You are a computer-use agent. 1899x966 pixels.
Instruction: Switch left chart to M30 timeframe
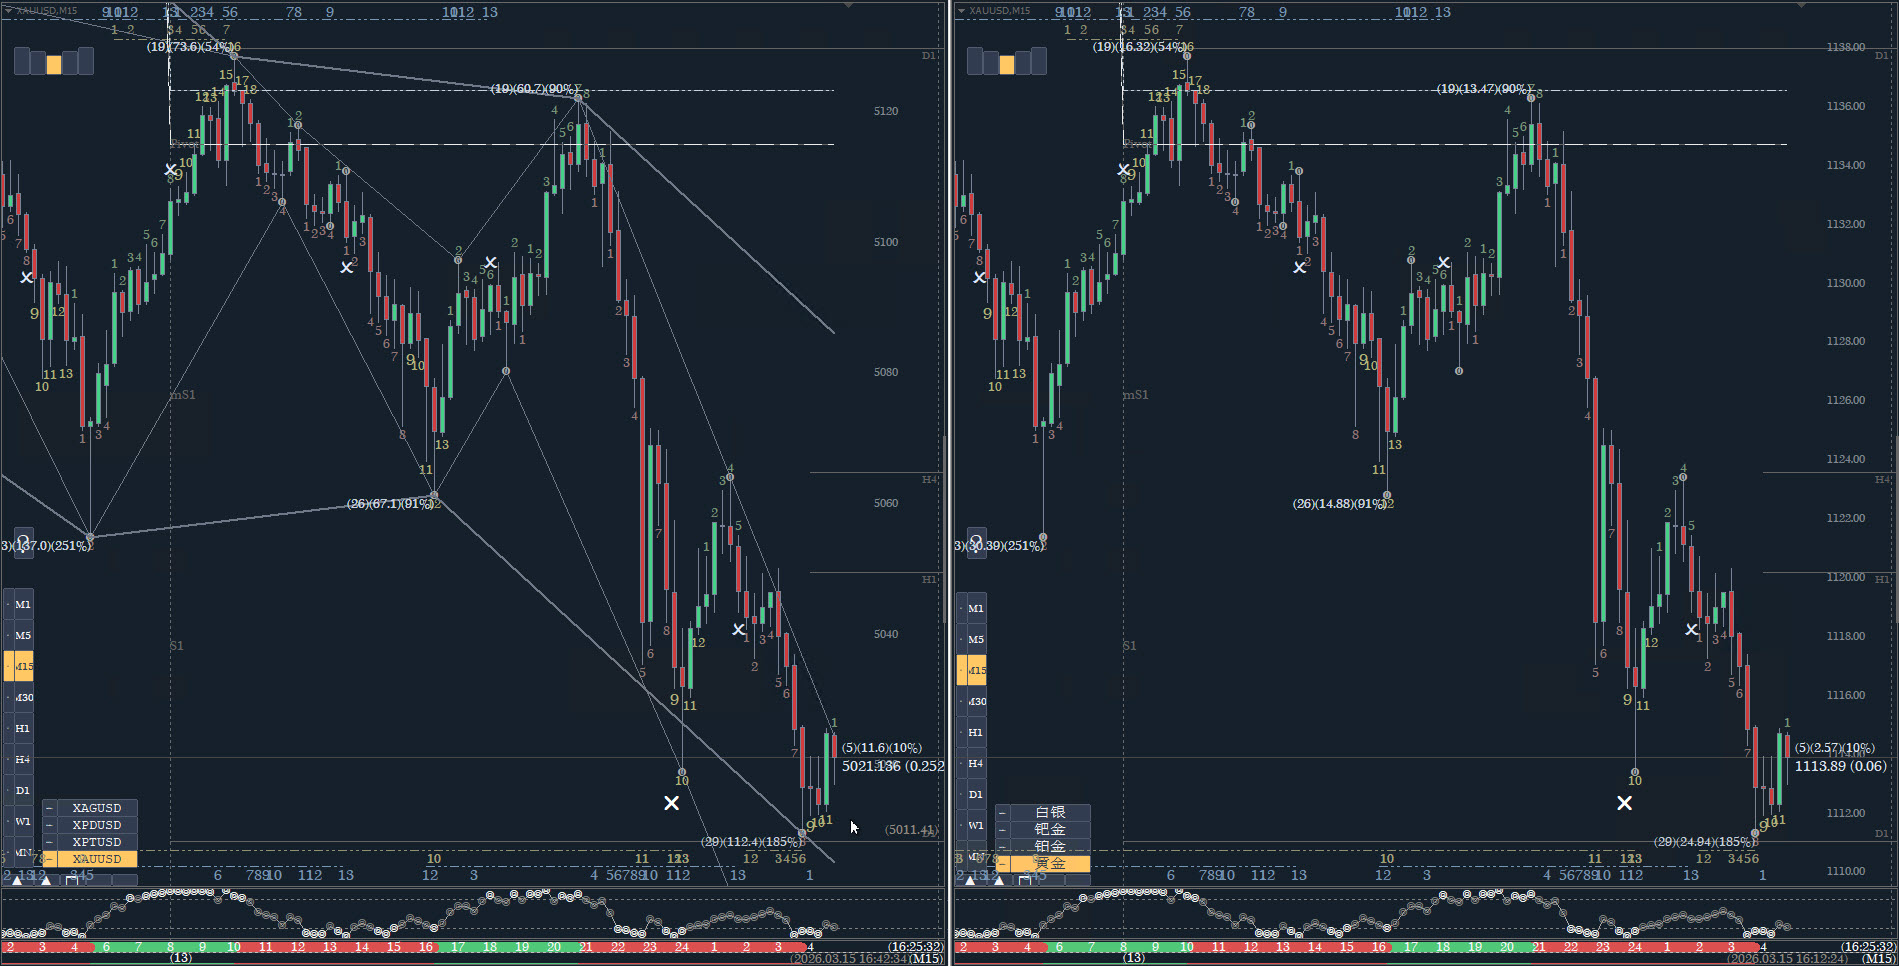[x=23, y=697]
